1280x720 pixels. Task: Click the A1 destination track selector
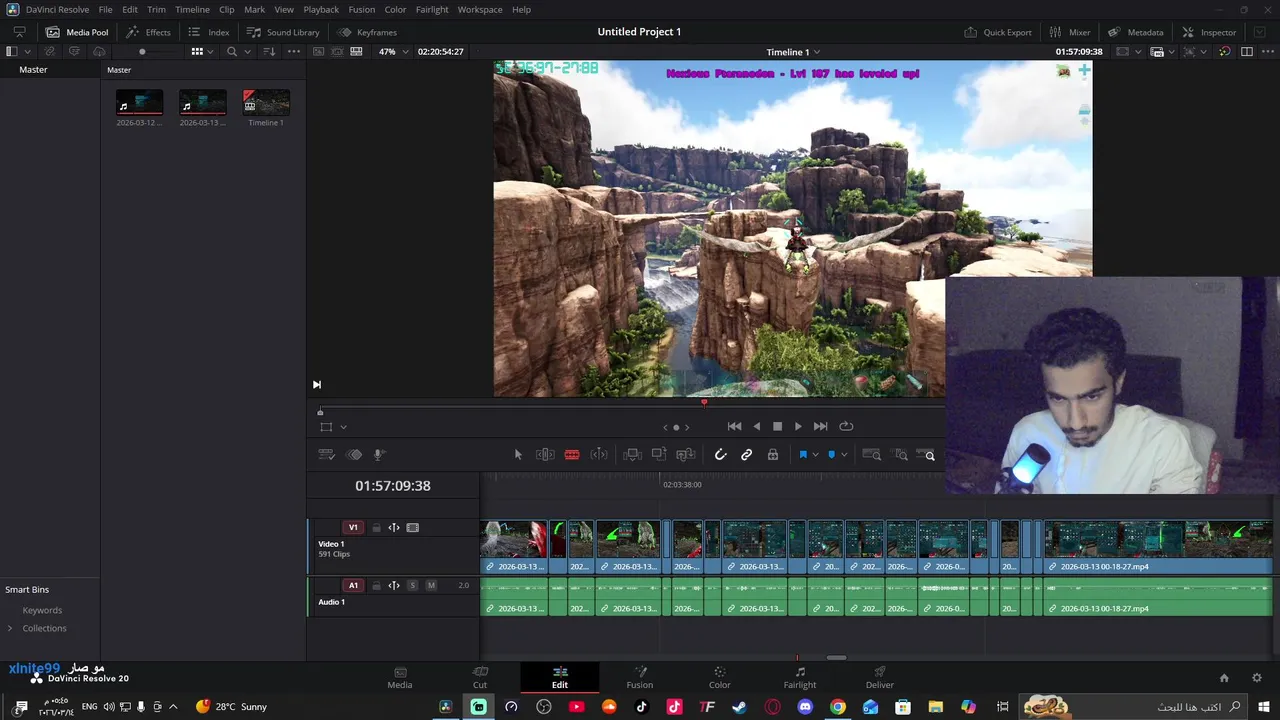coord(353,585)
